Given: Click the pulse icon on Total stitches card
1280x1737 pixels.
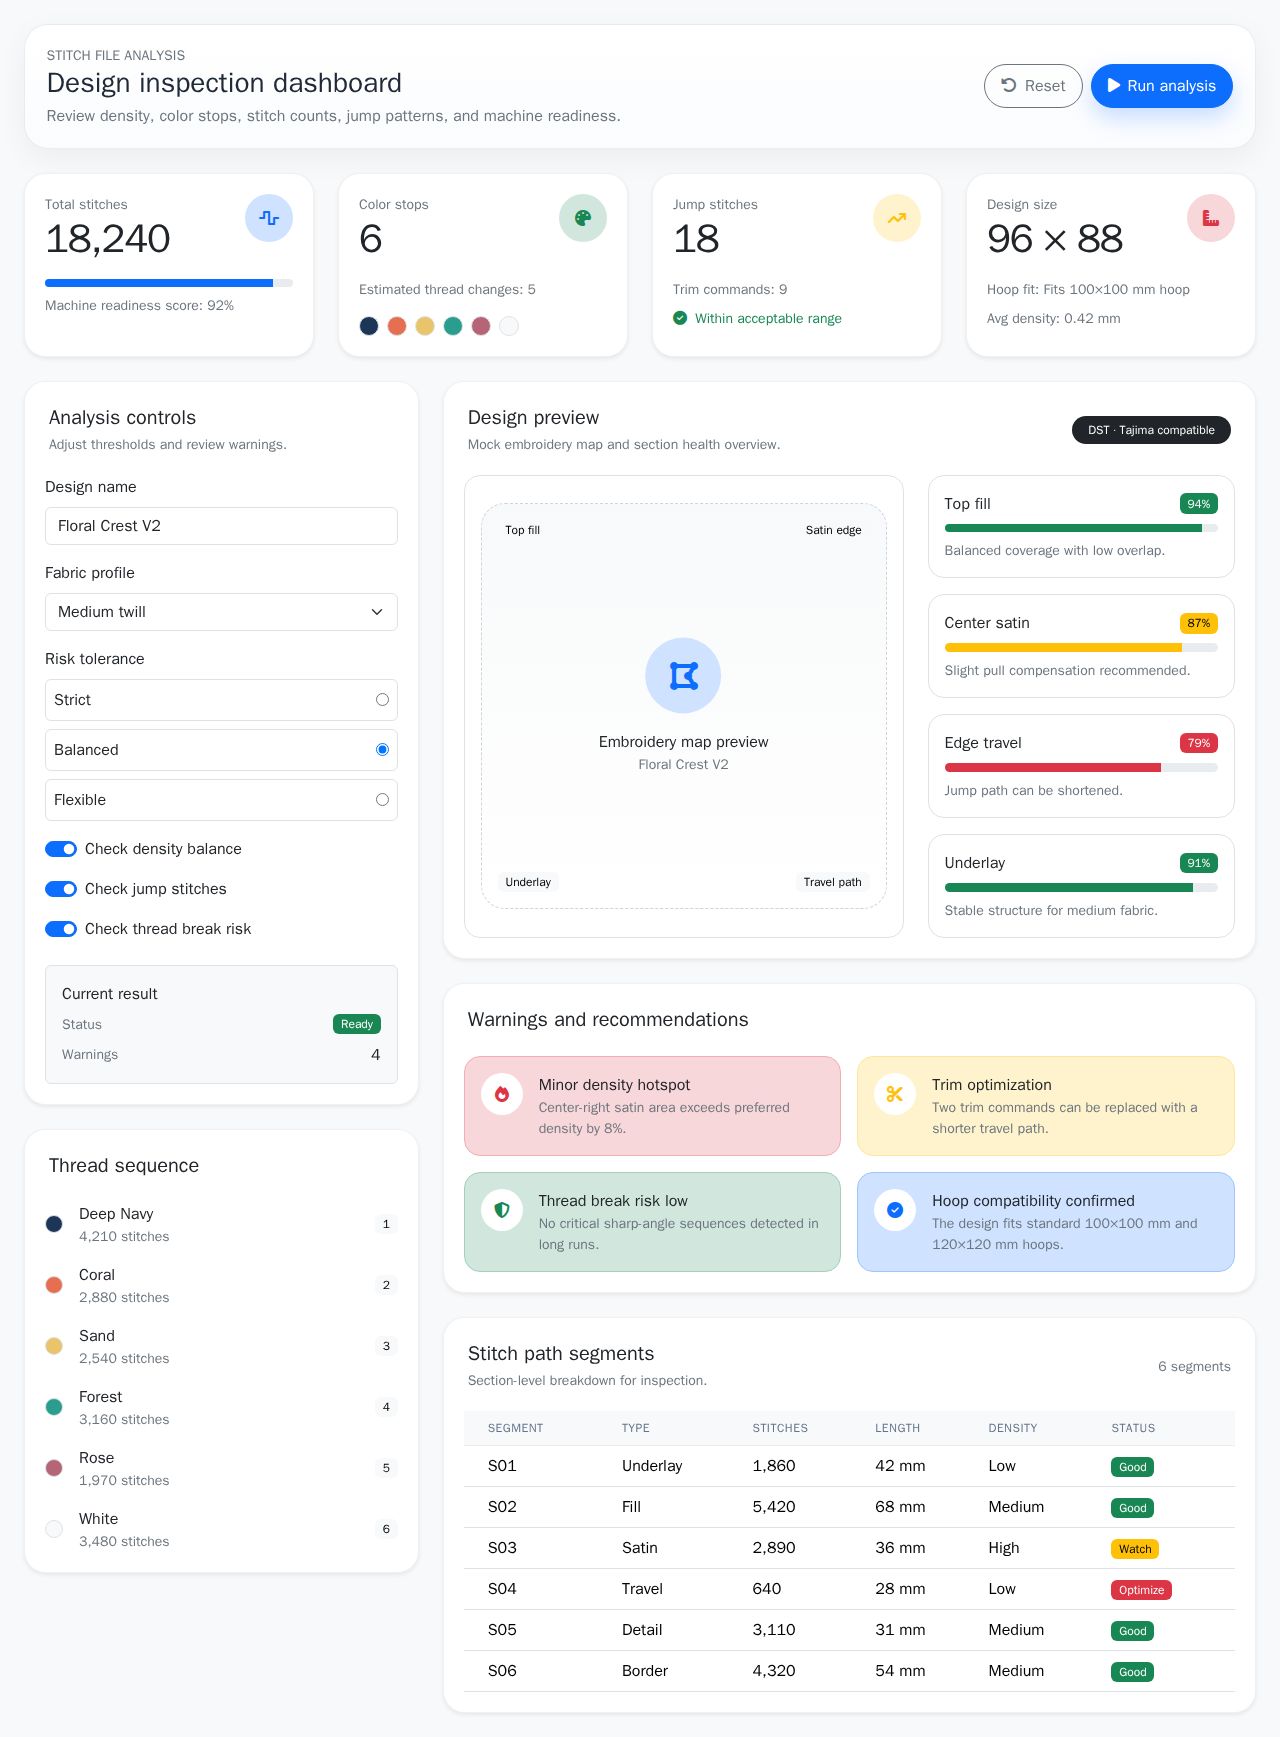Looking at the screenshot, I should [269, 218].
